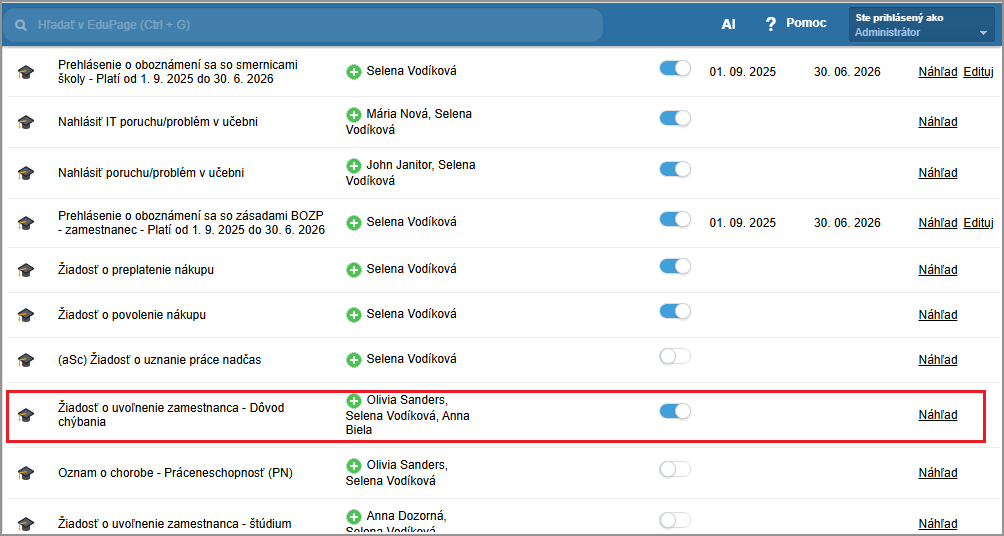1004x536 pixels.
Task: Click graduation cap icon for Oznam o chorobe
Action: 26,473
